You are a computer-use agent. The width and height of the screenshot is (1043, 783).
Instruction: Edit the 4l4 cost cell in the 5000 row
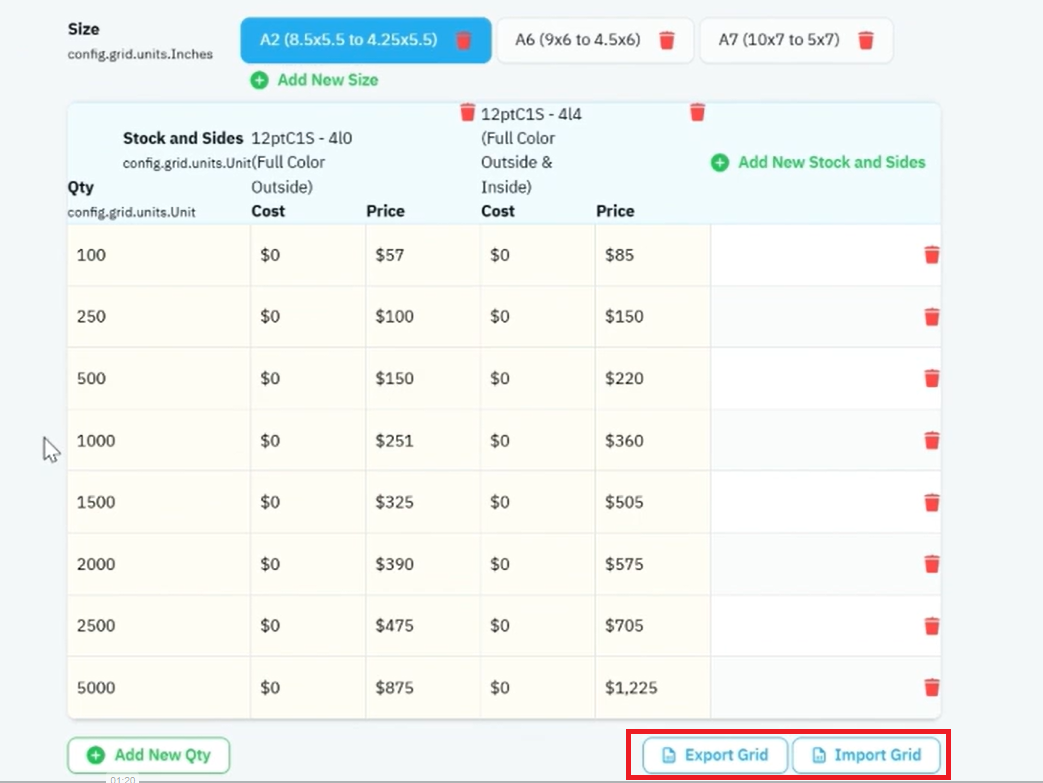537,687
